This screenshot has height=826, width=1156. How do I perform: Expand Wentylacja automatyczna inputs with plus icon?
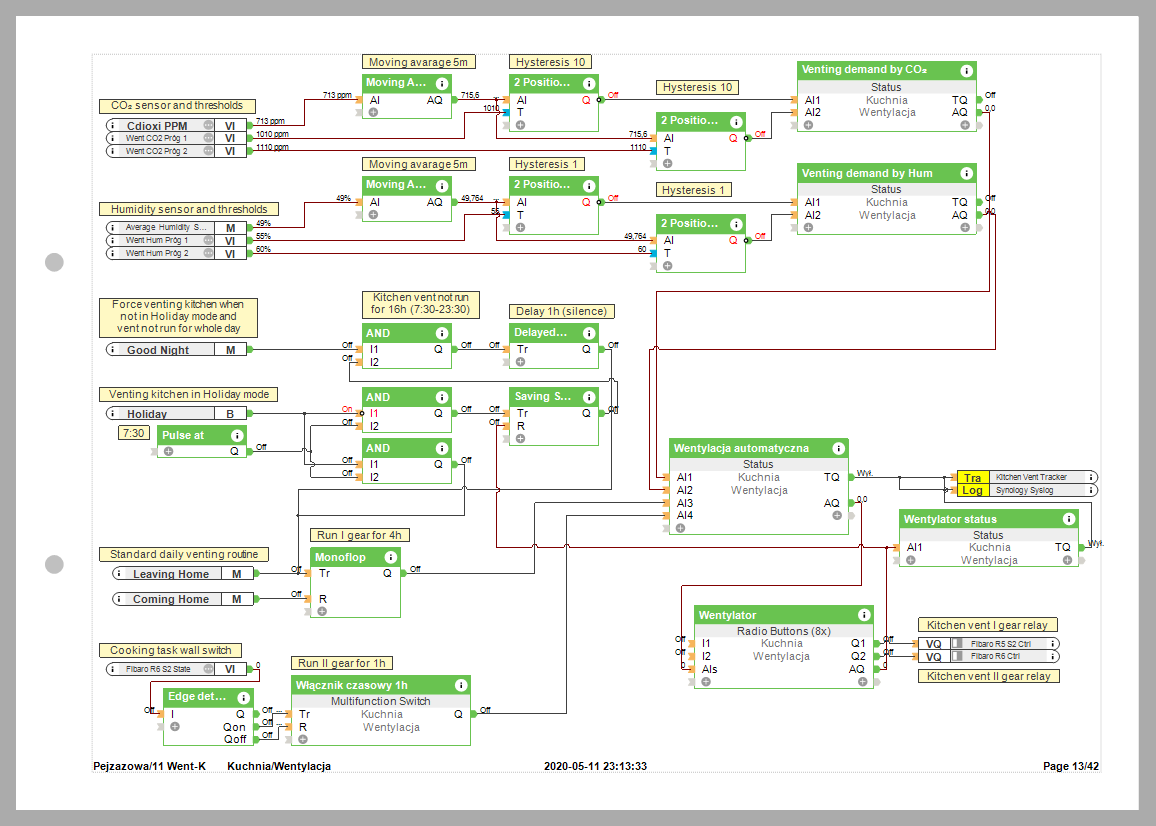680,528
